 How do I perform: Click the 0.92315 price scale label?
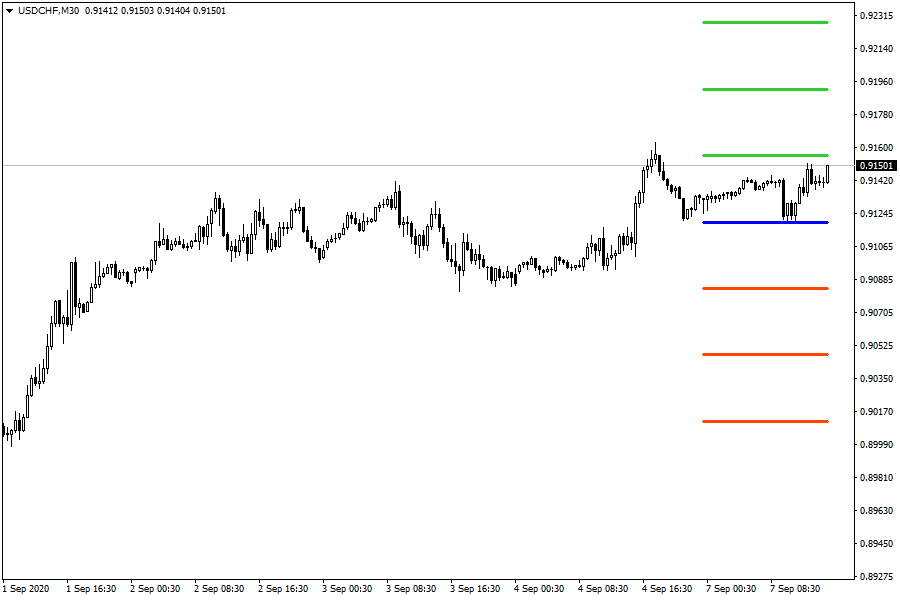pos(877,16)
